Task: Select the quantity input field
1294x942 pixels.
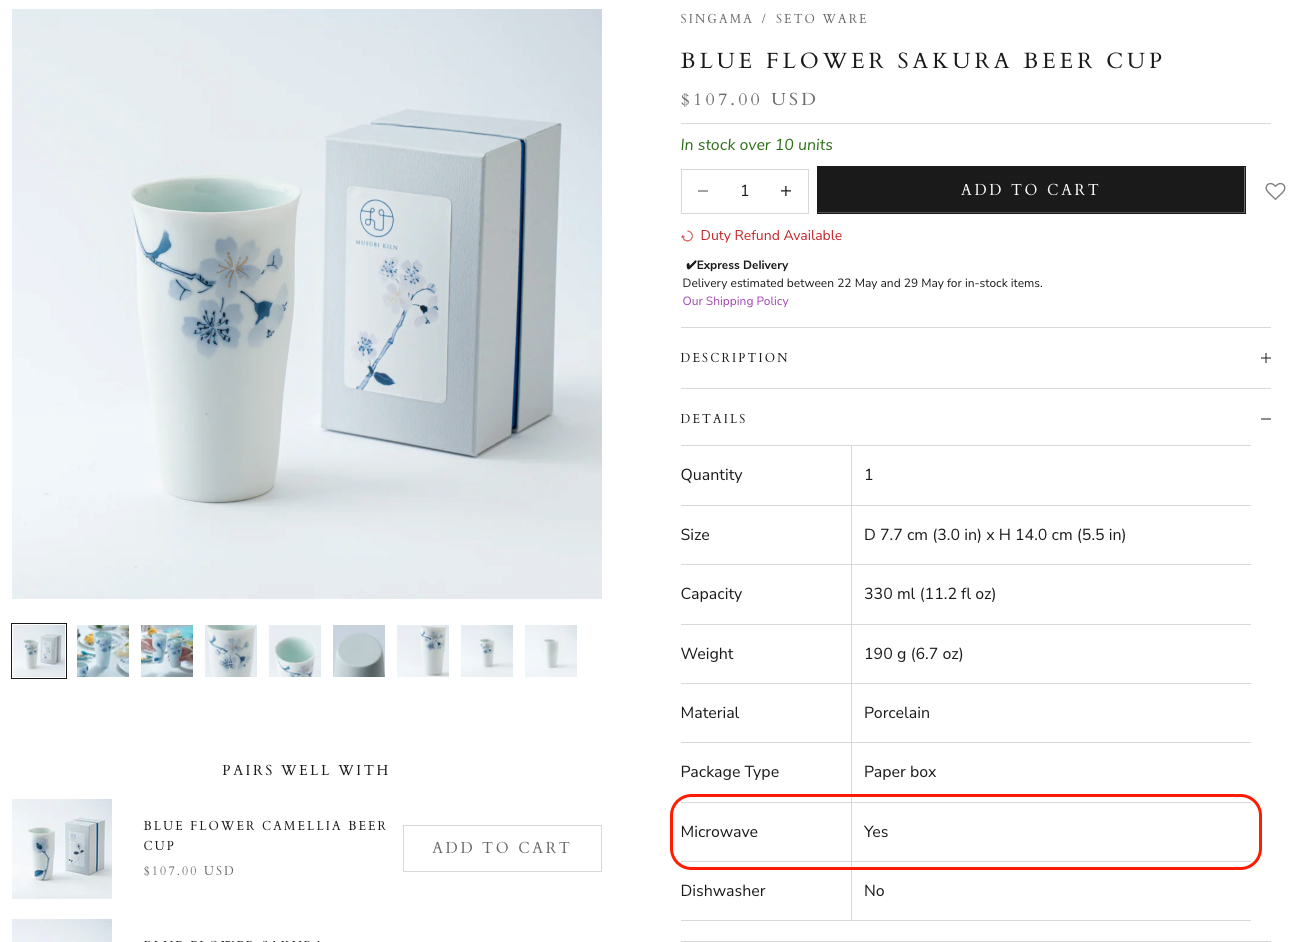Action: tap(745, 191)
